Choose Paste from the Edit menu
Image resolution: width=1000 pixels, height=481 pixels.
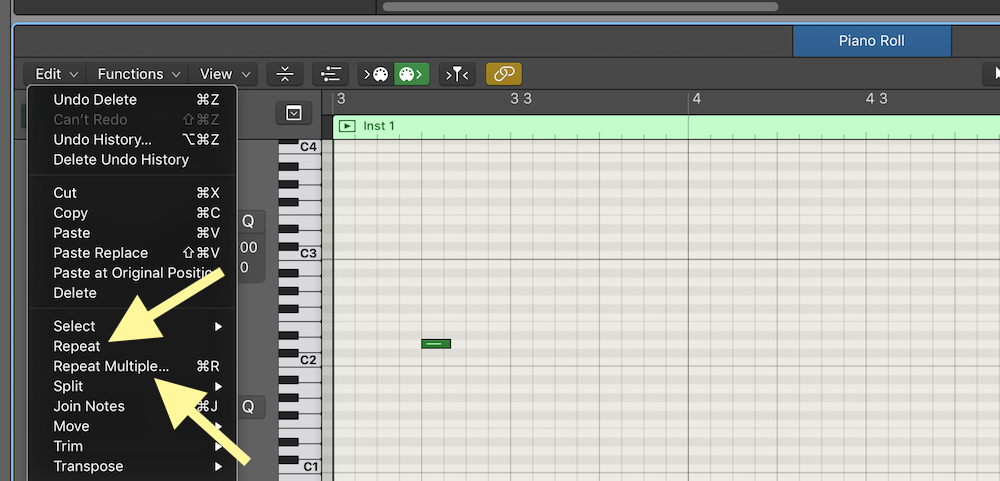tap(132, 233)
